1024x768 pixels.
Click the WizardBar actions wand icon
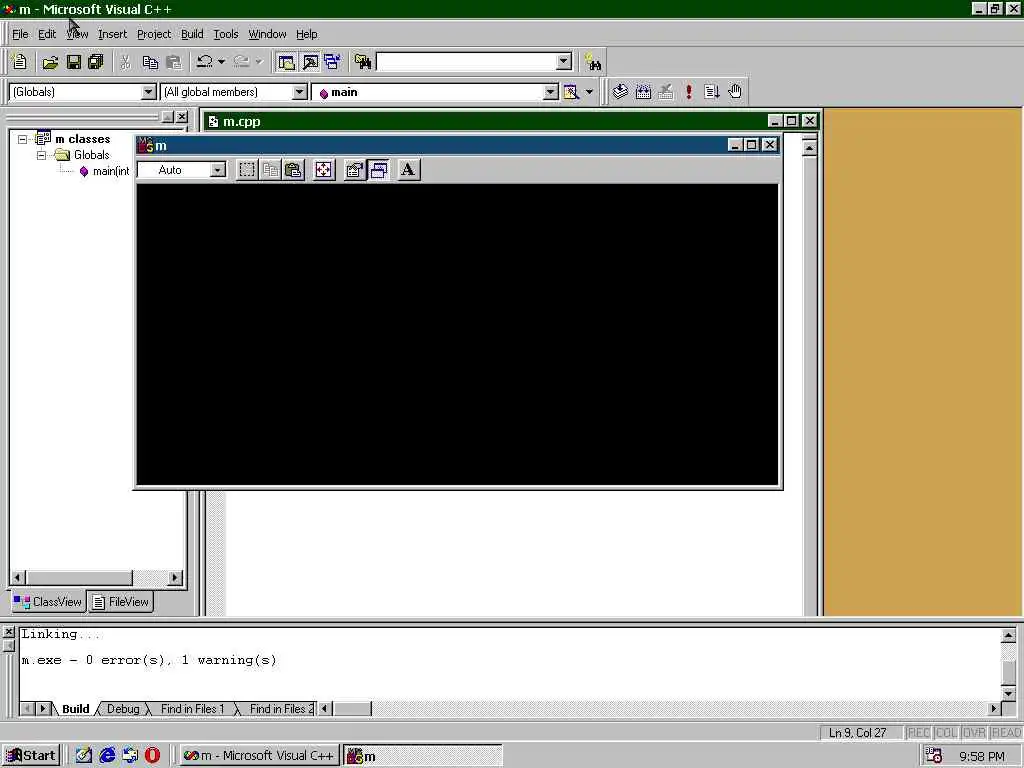coord(571,92)
